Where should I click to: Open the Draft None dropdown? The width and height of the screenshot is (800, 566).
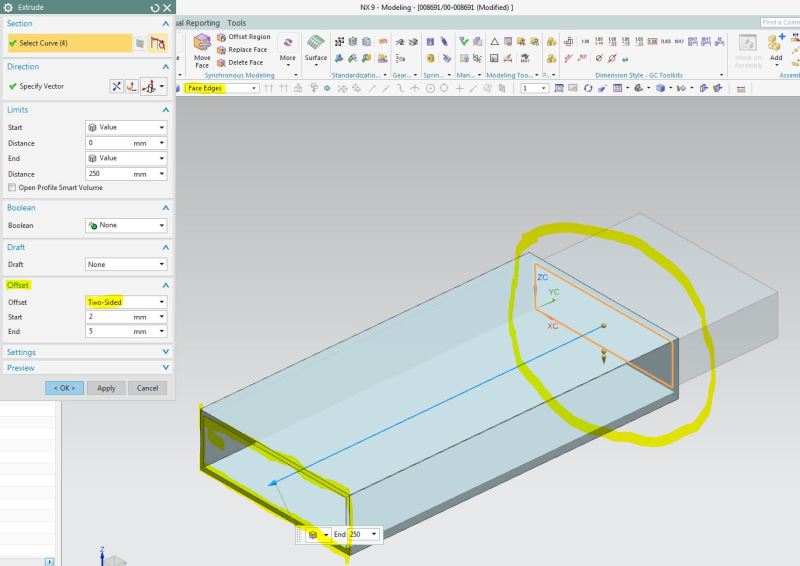(x=126, y=265)
